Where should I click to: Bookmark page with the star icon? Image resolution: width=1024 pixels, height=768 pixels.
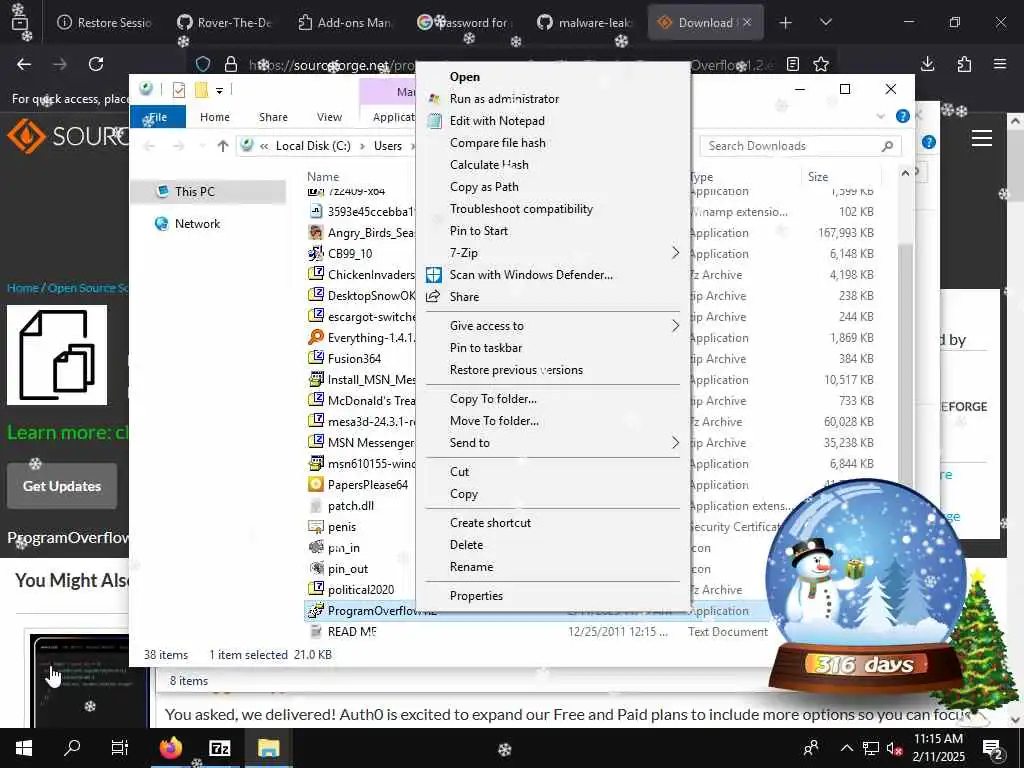click(821, 64)
